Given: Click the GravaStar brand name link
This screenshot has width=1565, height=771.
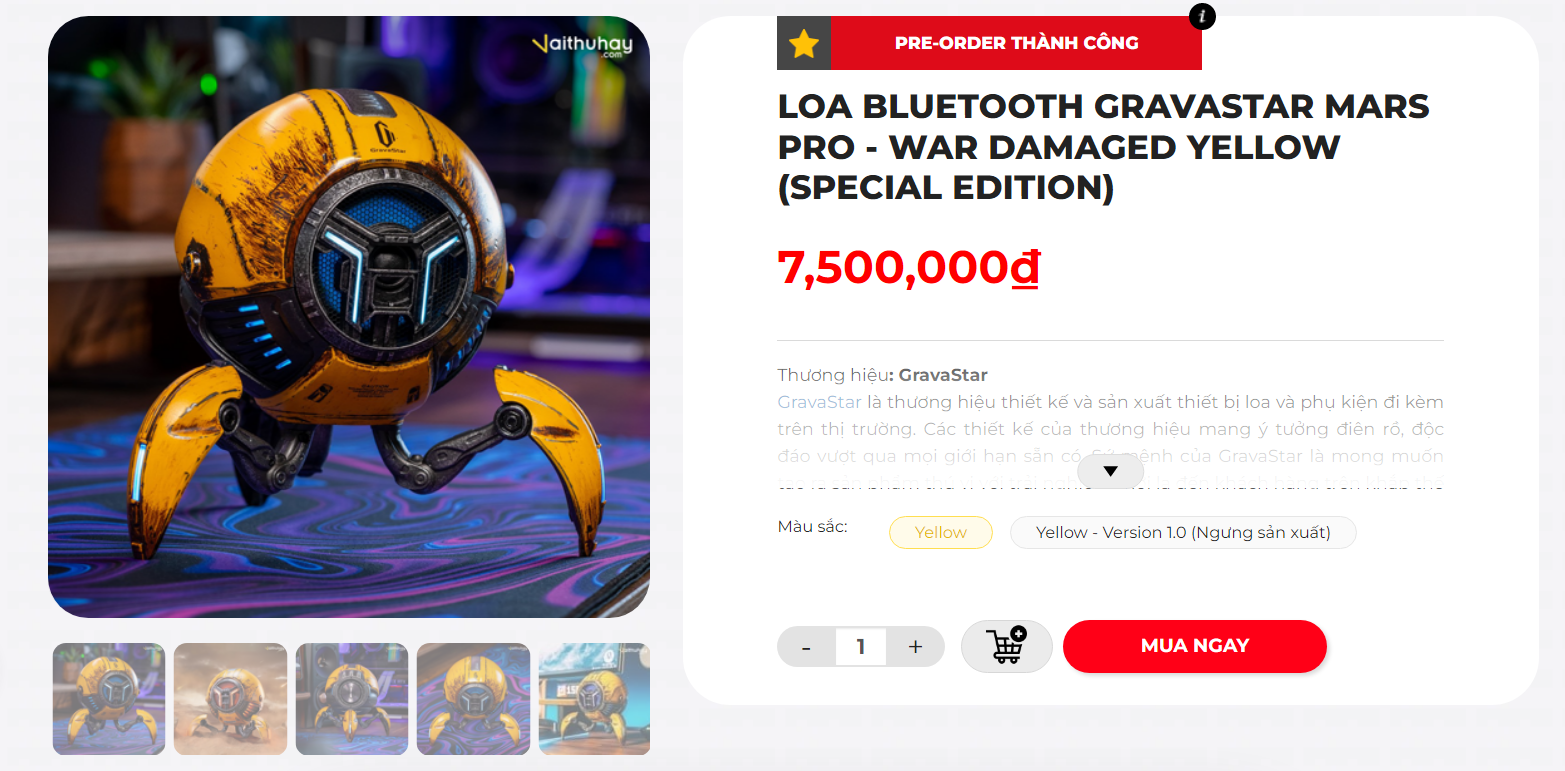Looking at the screenshot, I should point(943,375).
